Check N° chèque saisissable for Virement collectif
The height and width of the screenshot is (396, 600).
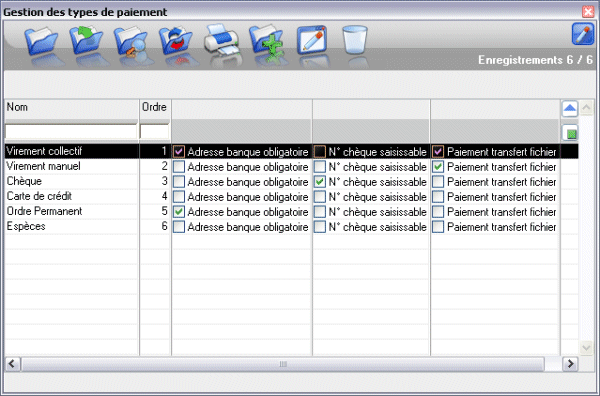coord(320,152)
